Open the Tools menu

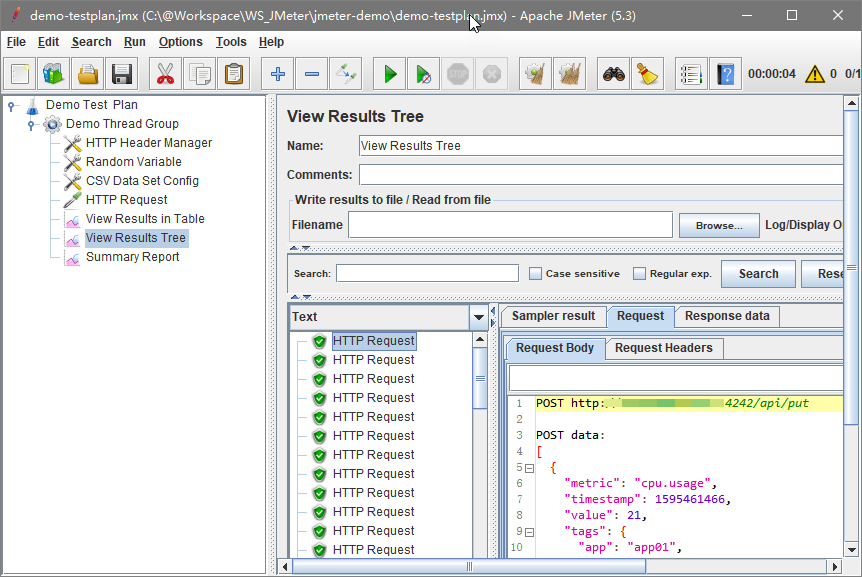tap(231, 42)
